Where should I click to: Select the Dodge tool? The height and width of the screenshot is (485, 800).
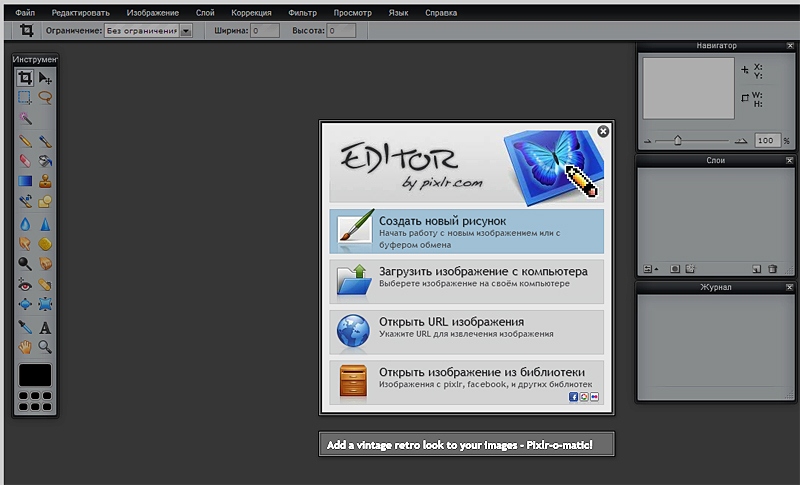tap(24, 264)
